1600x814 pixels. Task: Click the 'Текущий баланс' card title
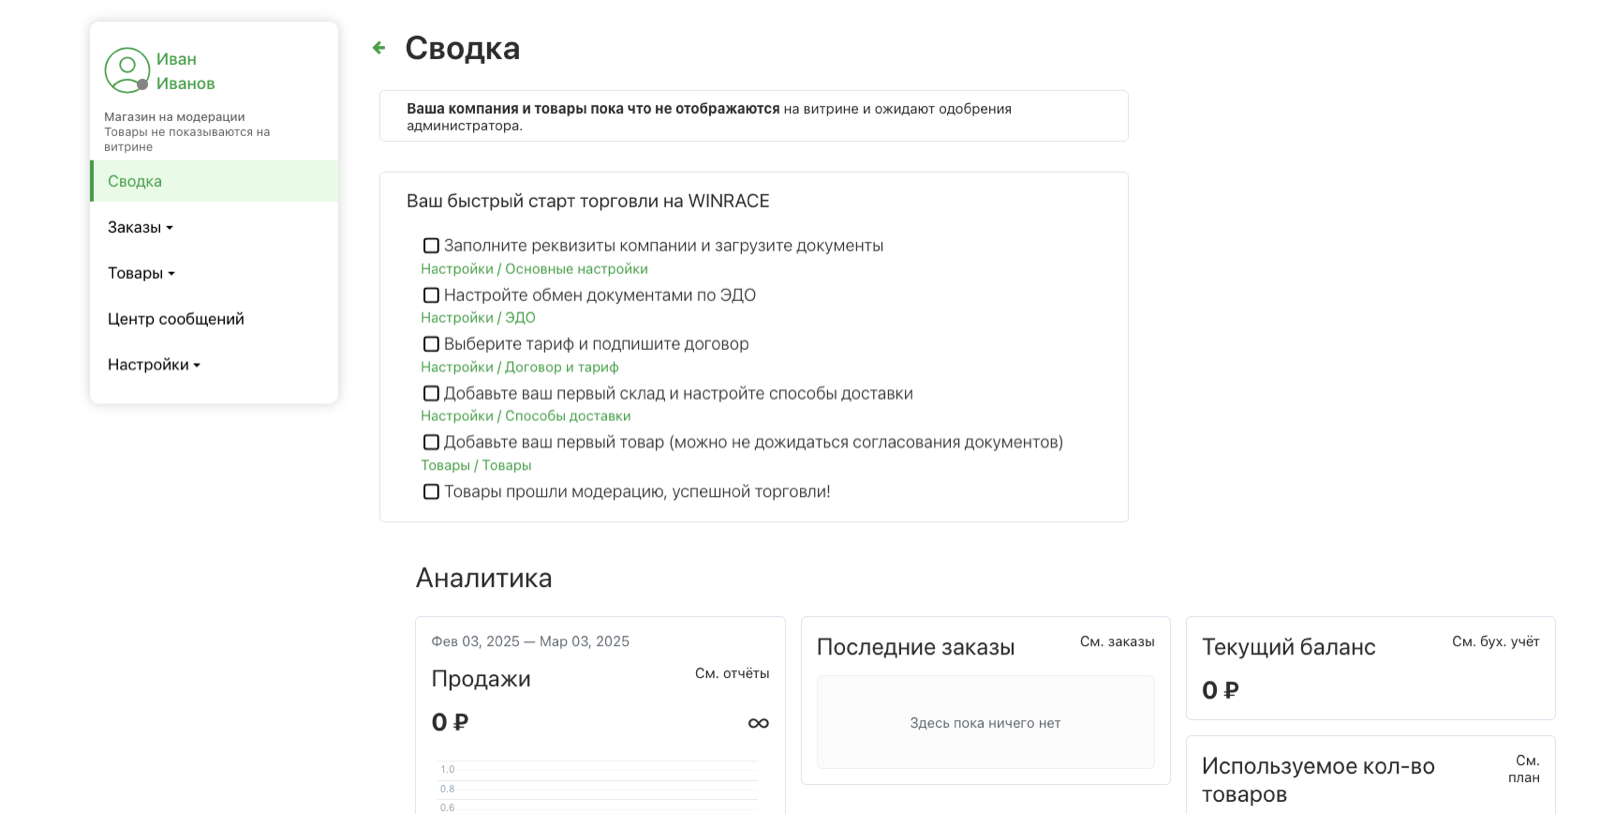tap(1289, 647)
